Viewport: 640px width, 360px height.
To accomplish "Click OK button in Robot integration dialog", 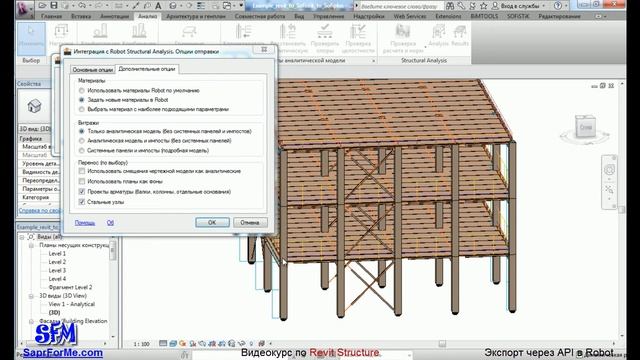I will point(212,222).
